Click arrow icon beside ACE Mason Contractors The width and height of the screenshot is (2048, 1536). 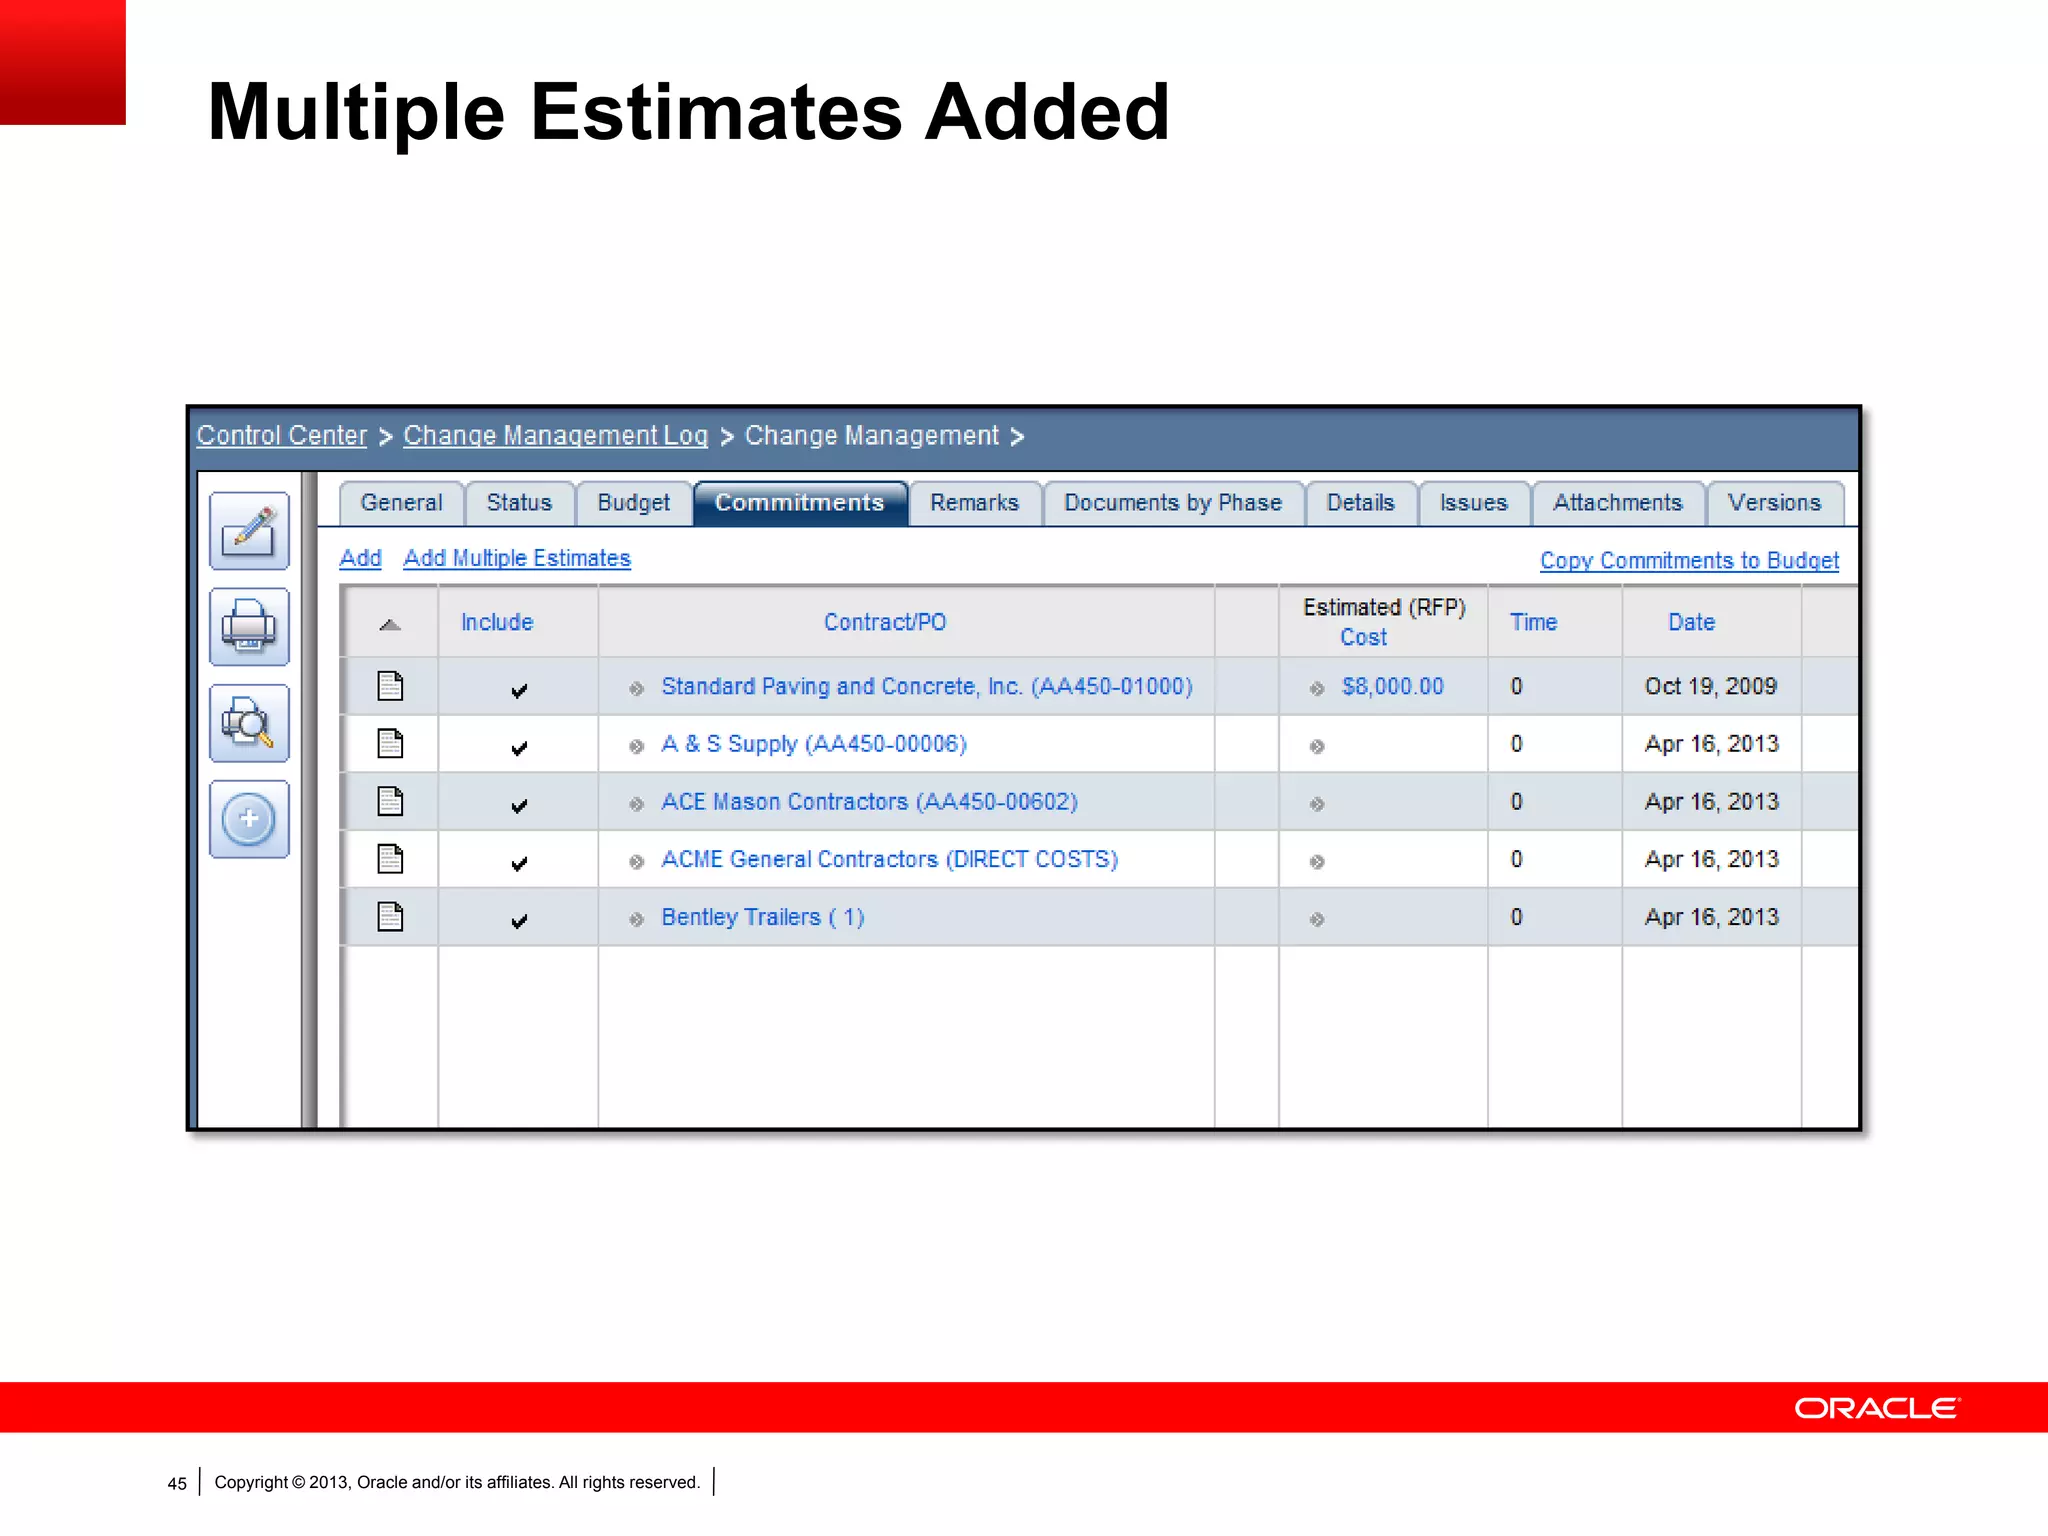(x=636, y=804)
